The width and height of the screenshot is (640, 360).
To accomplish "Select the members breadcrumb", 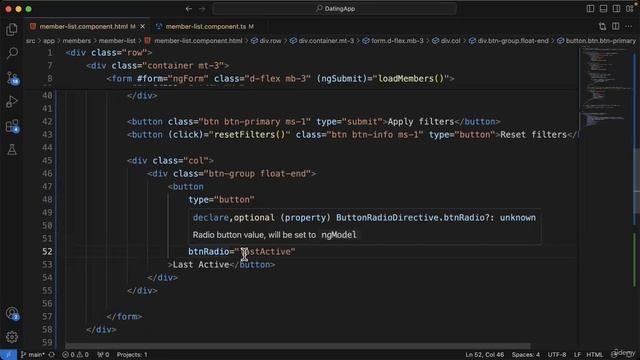I will point(76,40).
